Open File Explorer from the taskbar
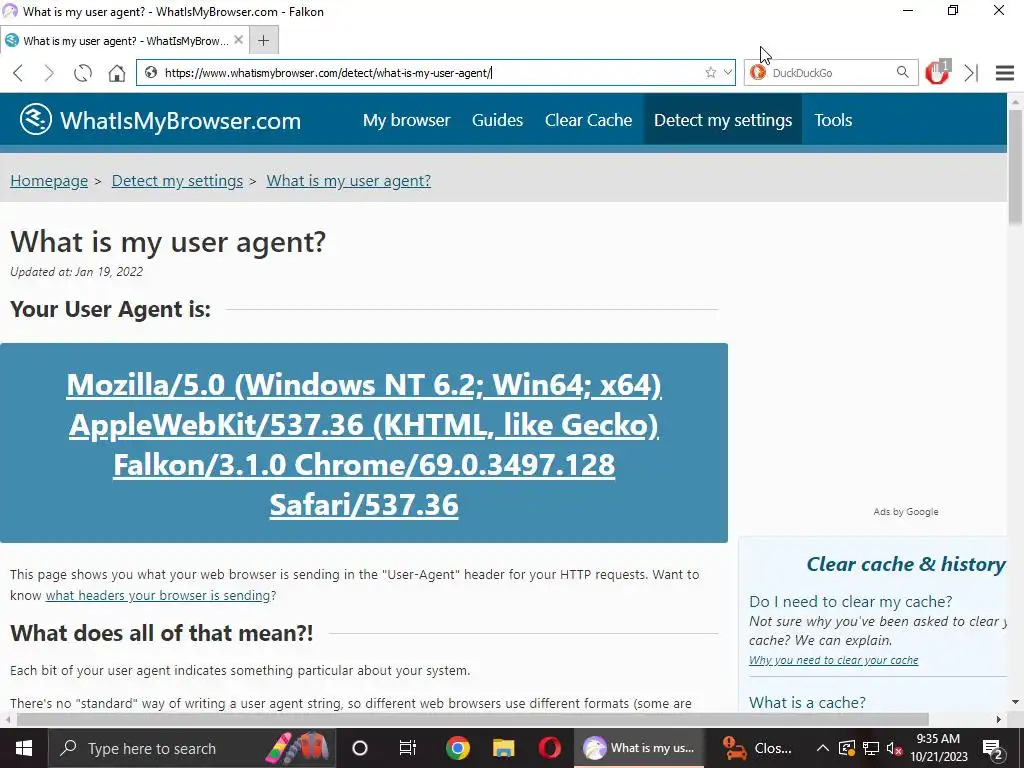 coord(504,748)
